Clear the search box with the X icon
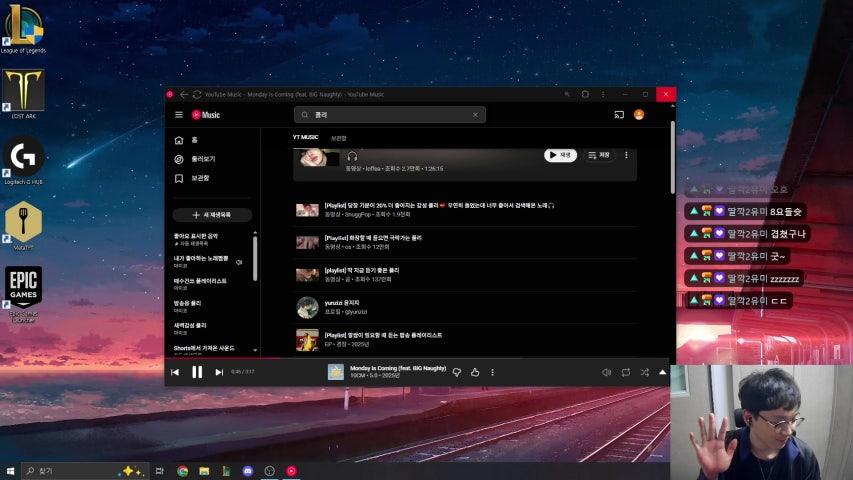 475,115
